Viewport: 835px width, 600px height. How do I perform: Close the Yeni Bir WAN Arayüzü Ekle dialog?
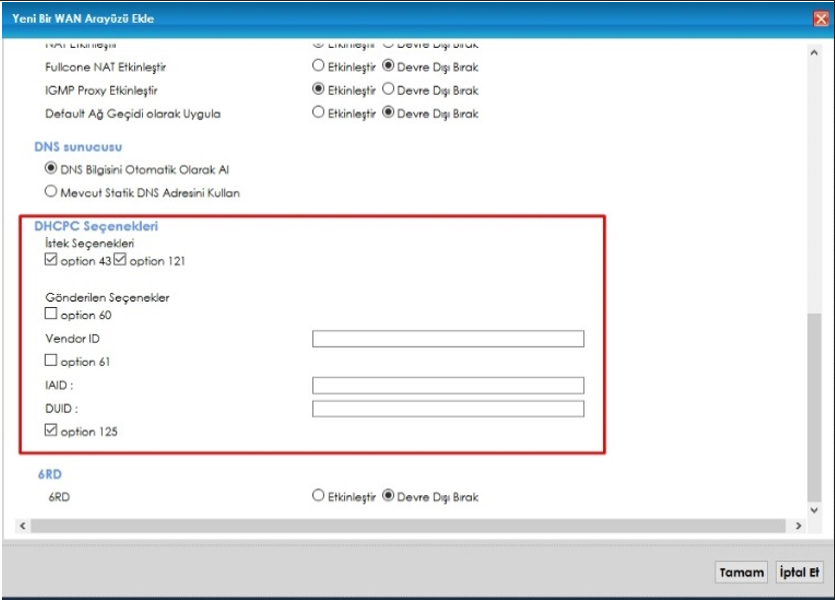pyautogui.click(x=821, y=19)
